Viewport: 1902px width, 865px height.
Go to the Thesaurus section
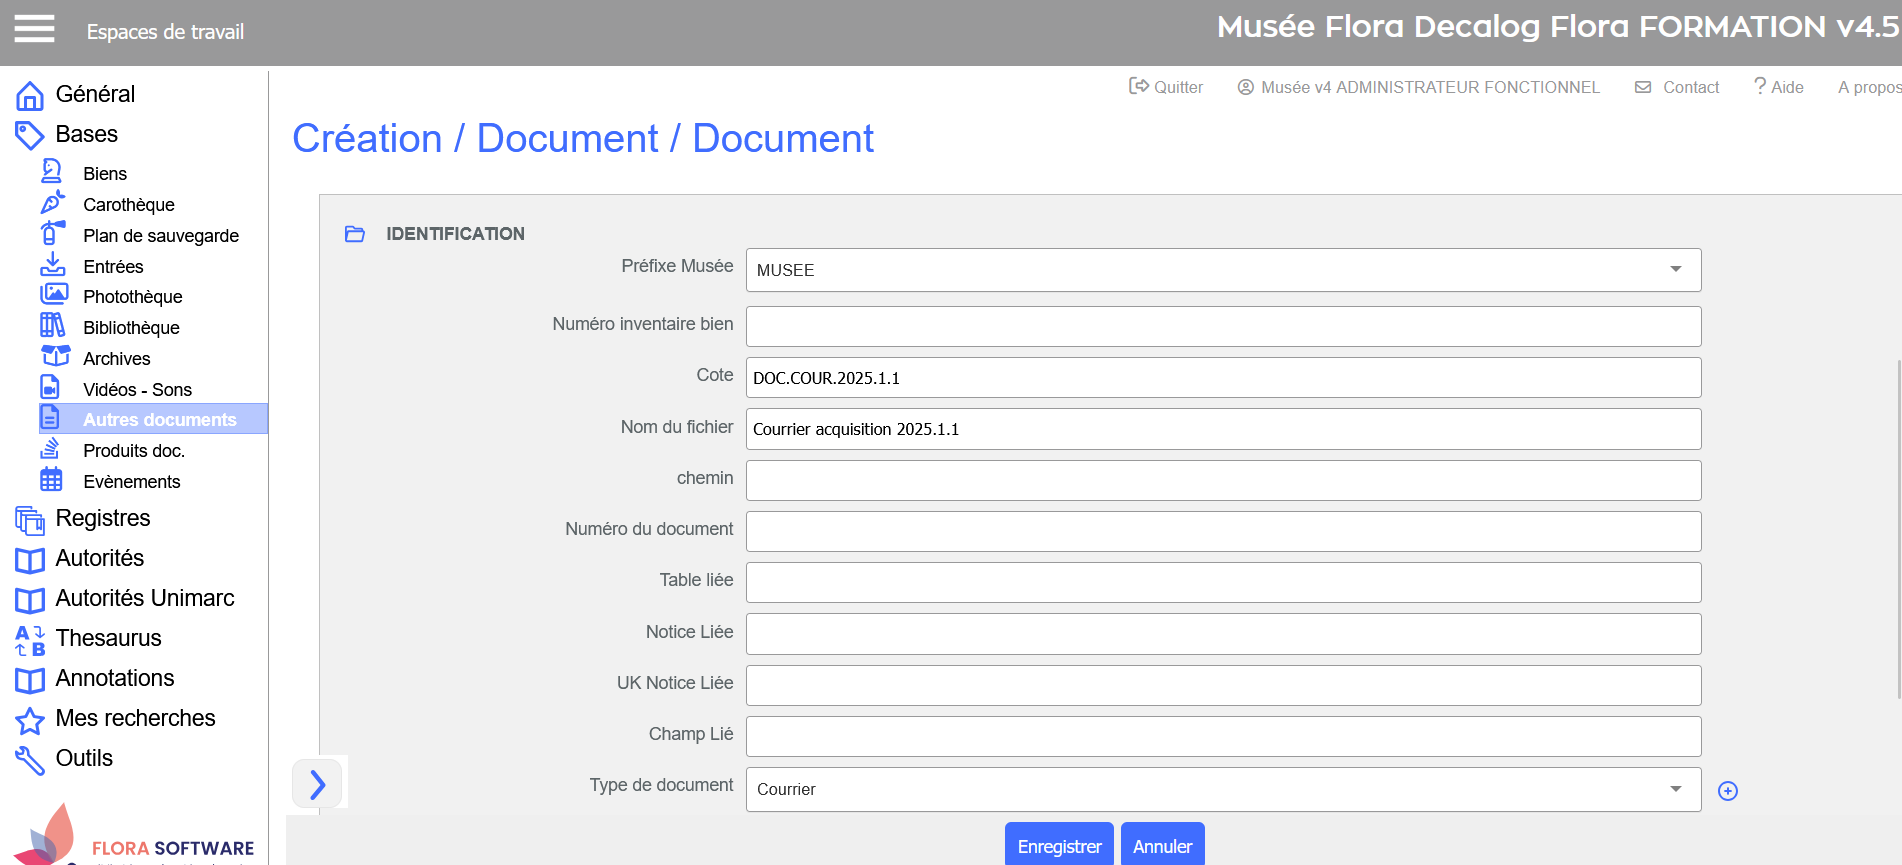pos(108,638)
